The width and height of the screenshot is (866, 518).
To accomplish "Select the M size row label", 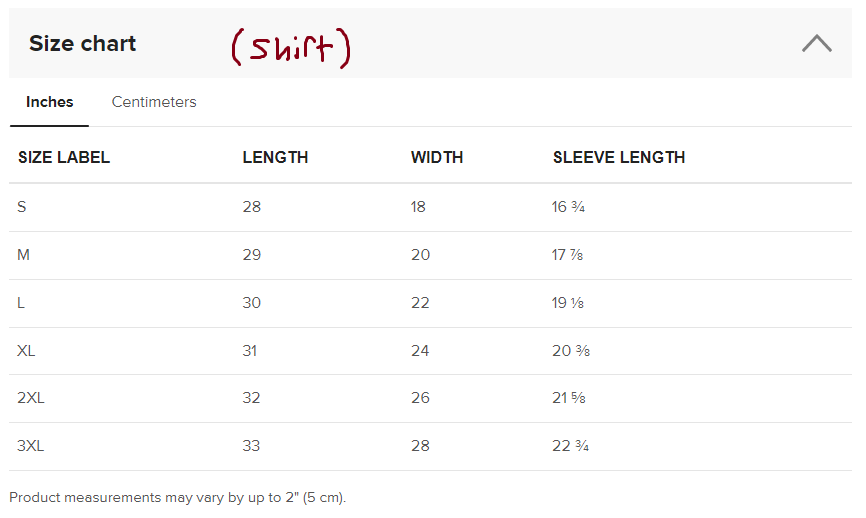I will click(x=24, y=255).
